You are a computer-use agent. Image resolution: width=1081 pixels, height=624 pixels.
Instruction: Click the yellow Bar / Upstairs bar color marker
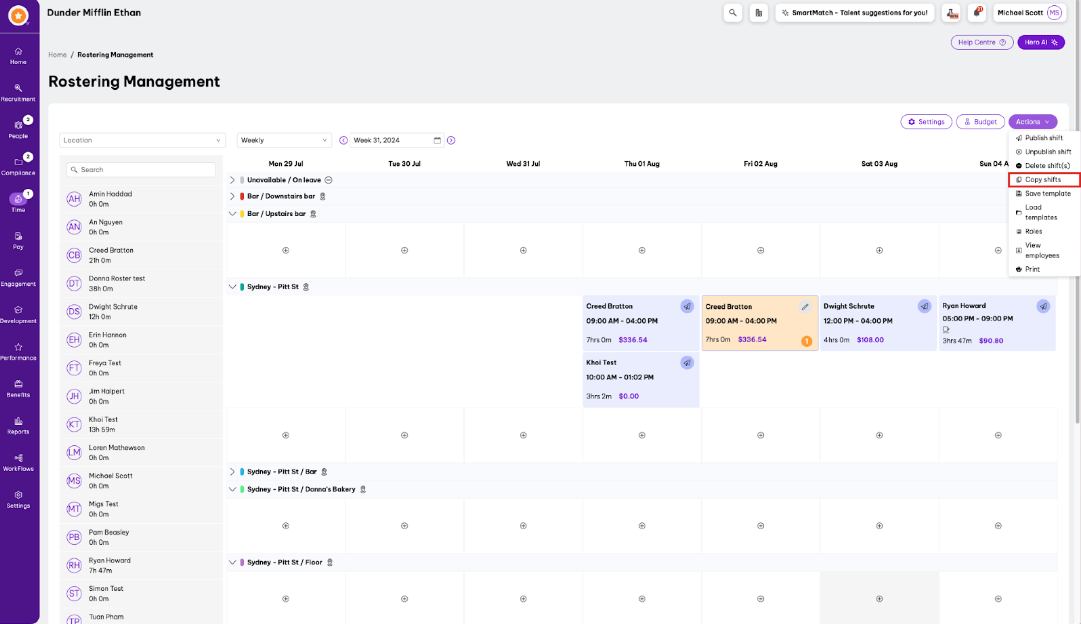[242, 214]
